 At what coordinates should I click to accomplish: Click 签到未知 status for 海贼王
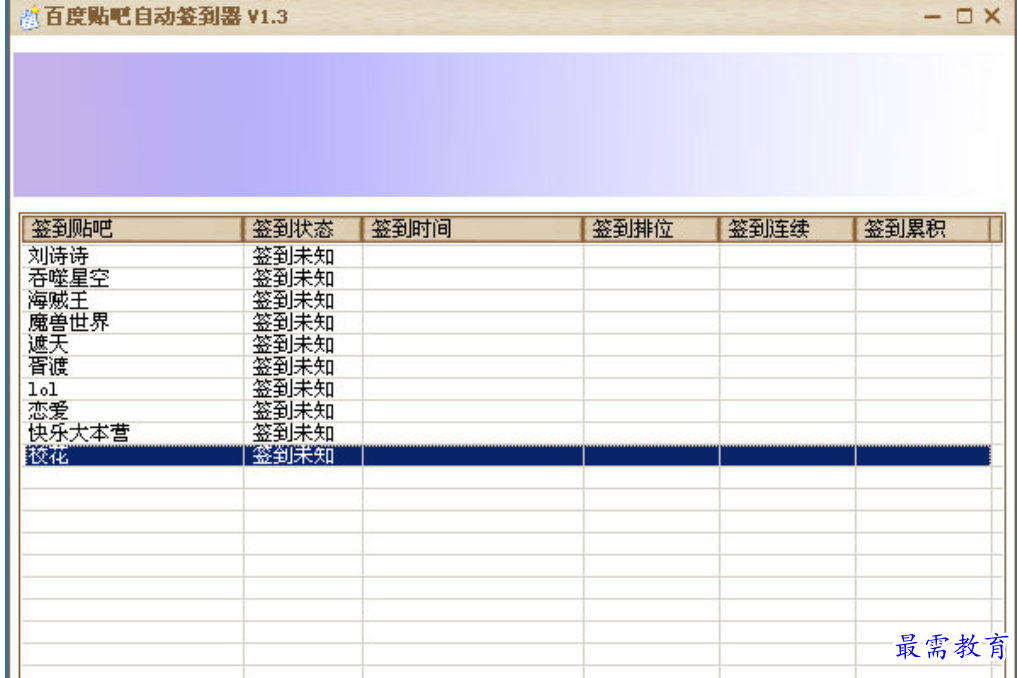[x=293, y=300]
